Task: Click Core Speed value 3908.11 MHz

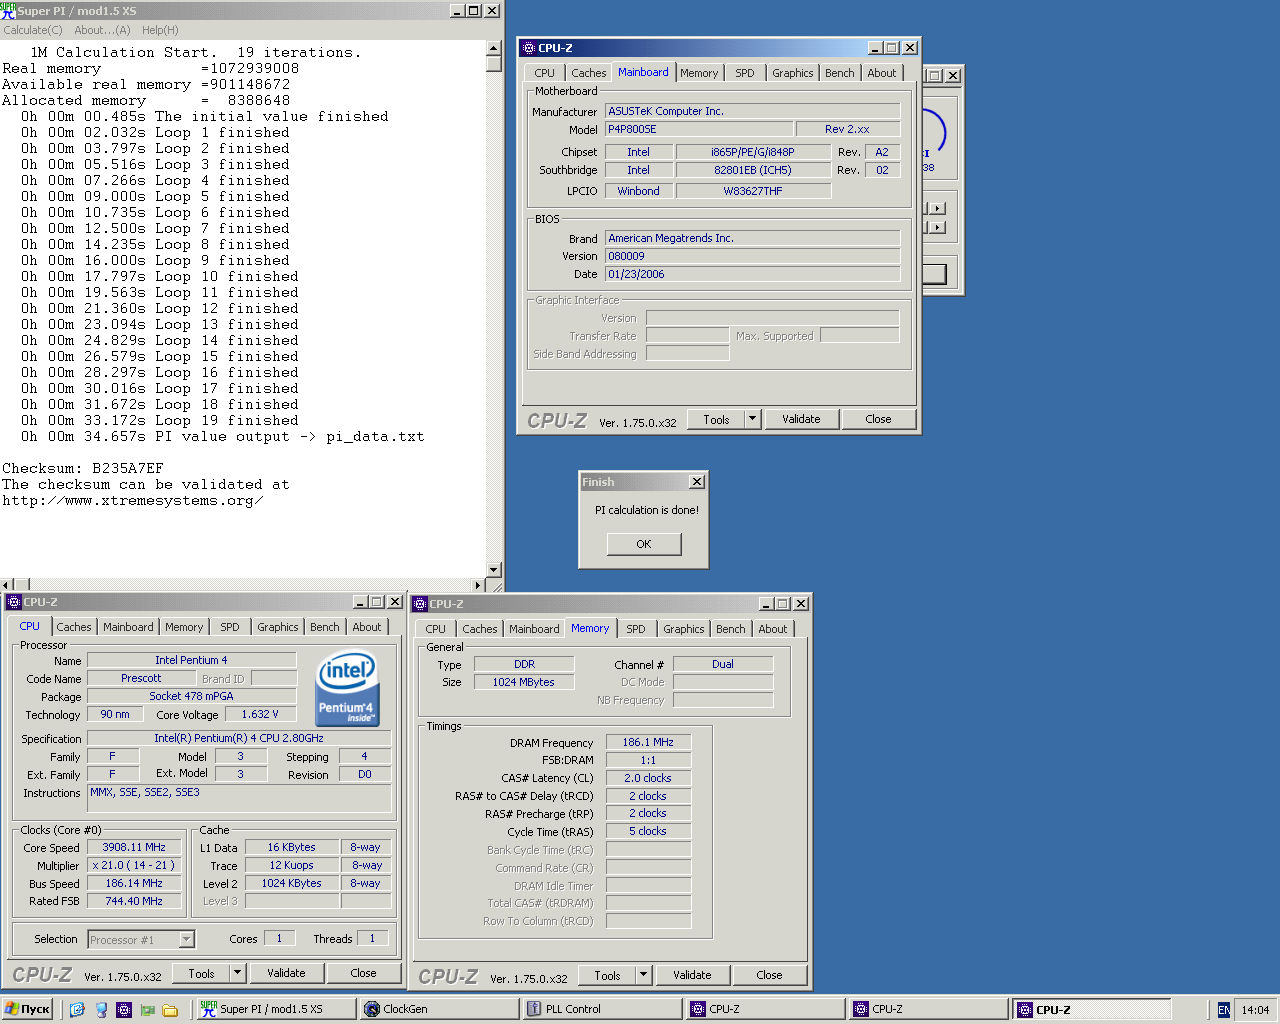Action: (x=134, y=847)
